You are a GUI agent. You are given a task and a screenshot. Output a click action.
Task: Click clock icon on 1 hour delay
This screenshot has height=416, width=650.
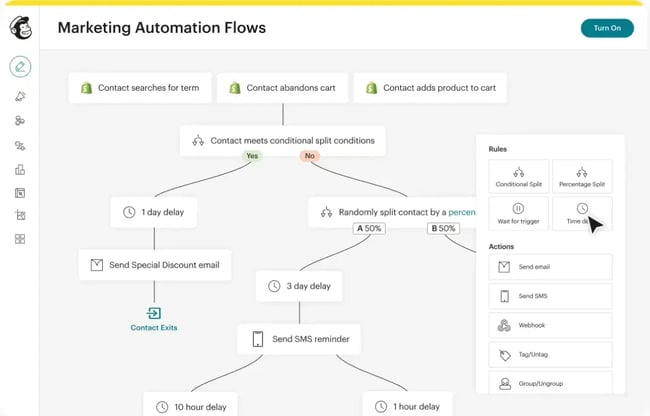[x=381, y=406]
